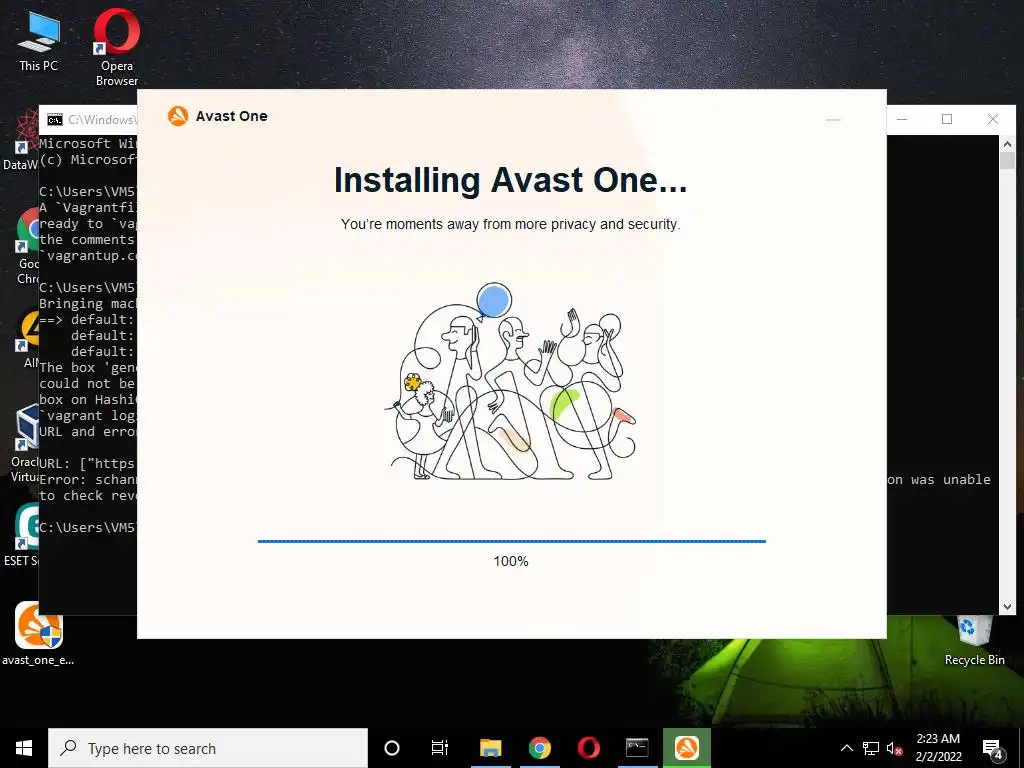The height and width of the screenshot is (768, 1024).
Task: Select the Oracle VirtualBox desktop shortcut
Action: pos(25,444)
